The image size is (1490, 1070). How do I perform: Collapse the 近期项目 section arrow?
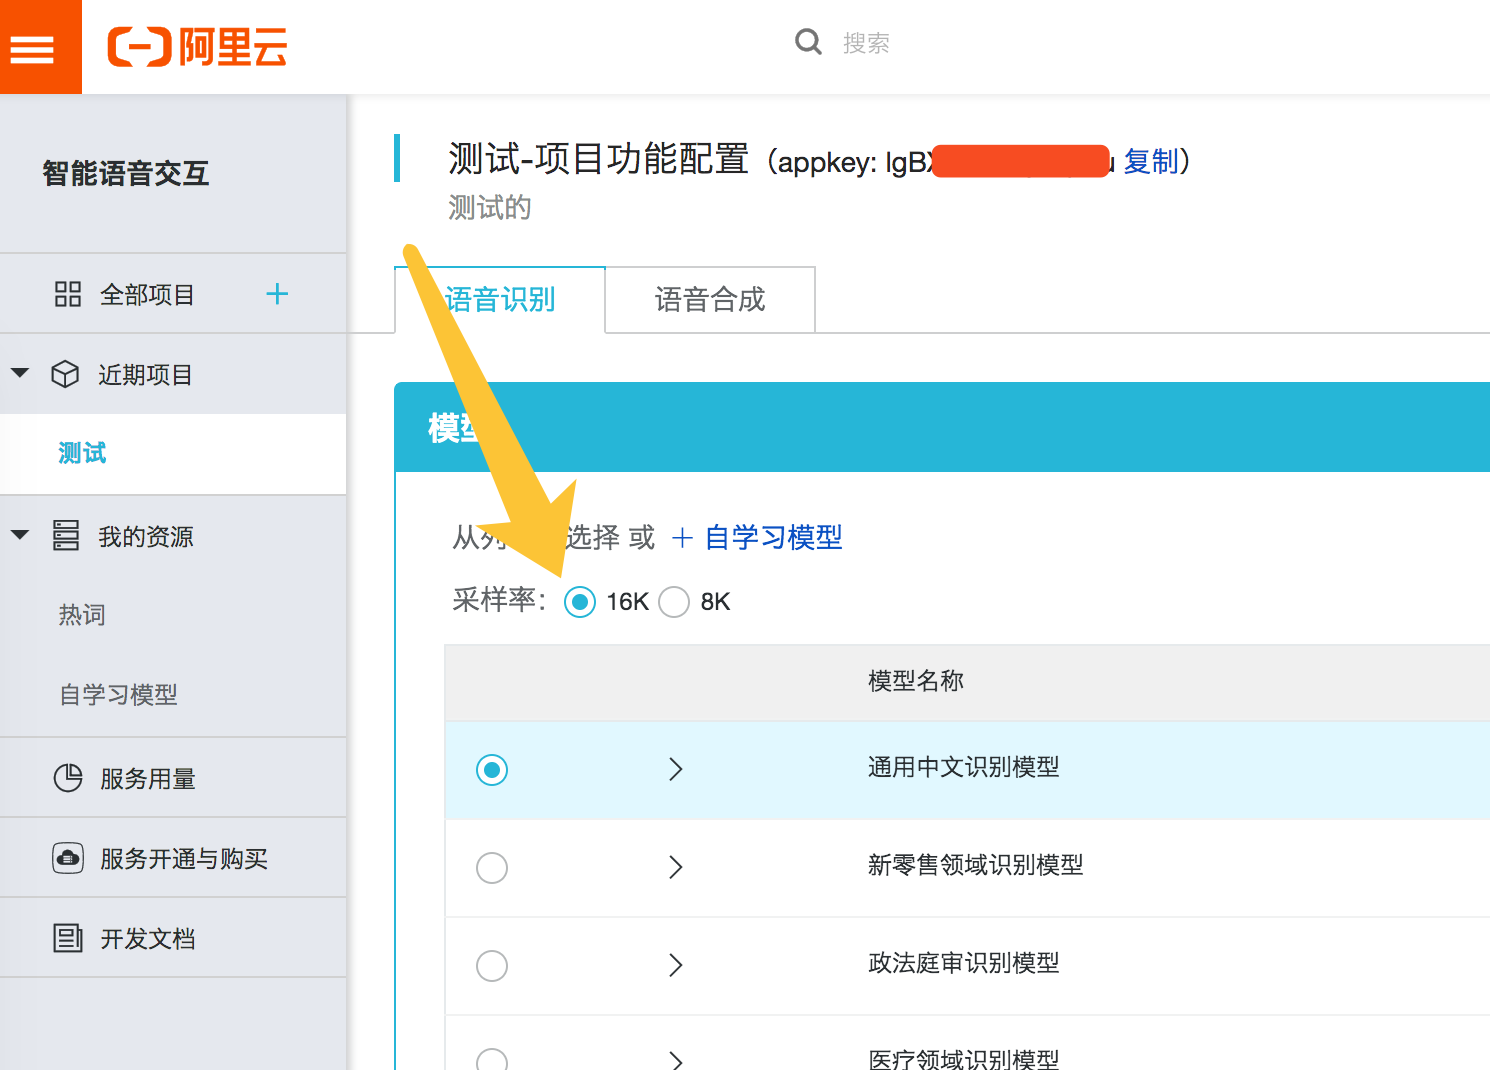(x=20, y=373)
